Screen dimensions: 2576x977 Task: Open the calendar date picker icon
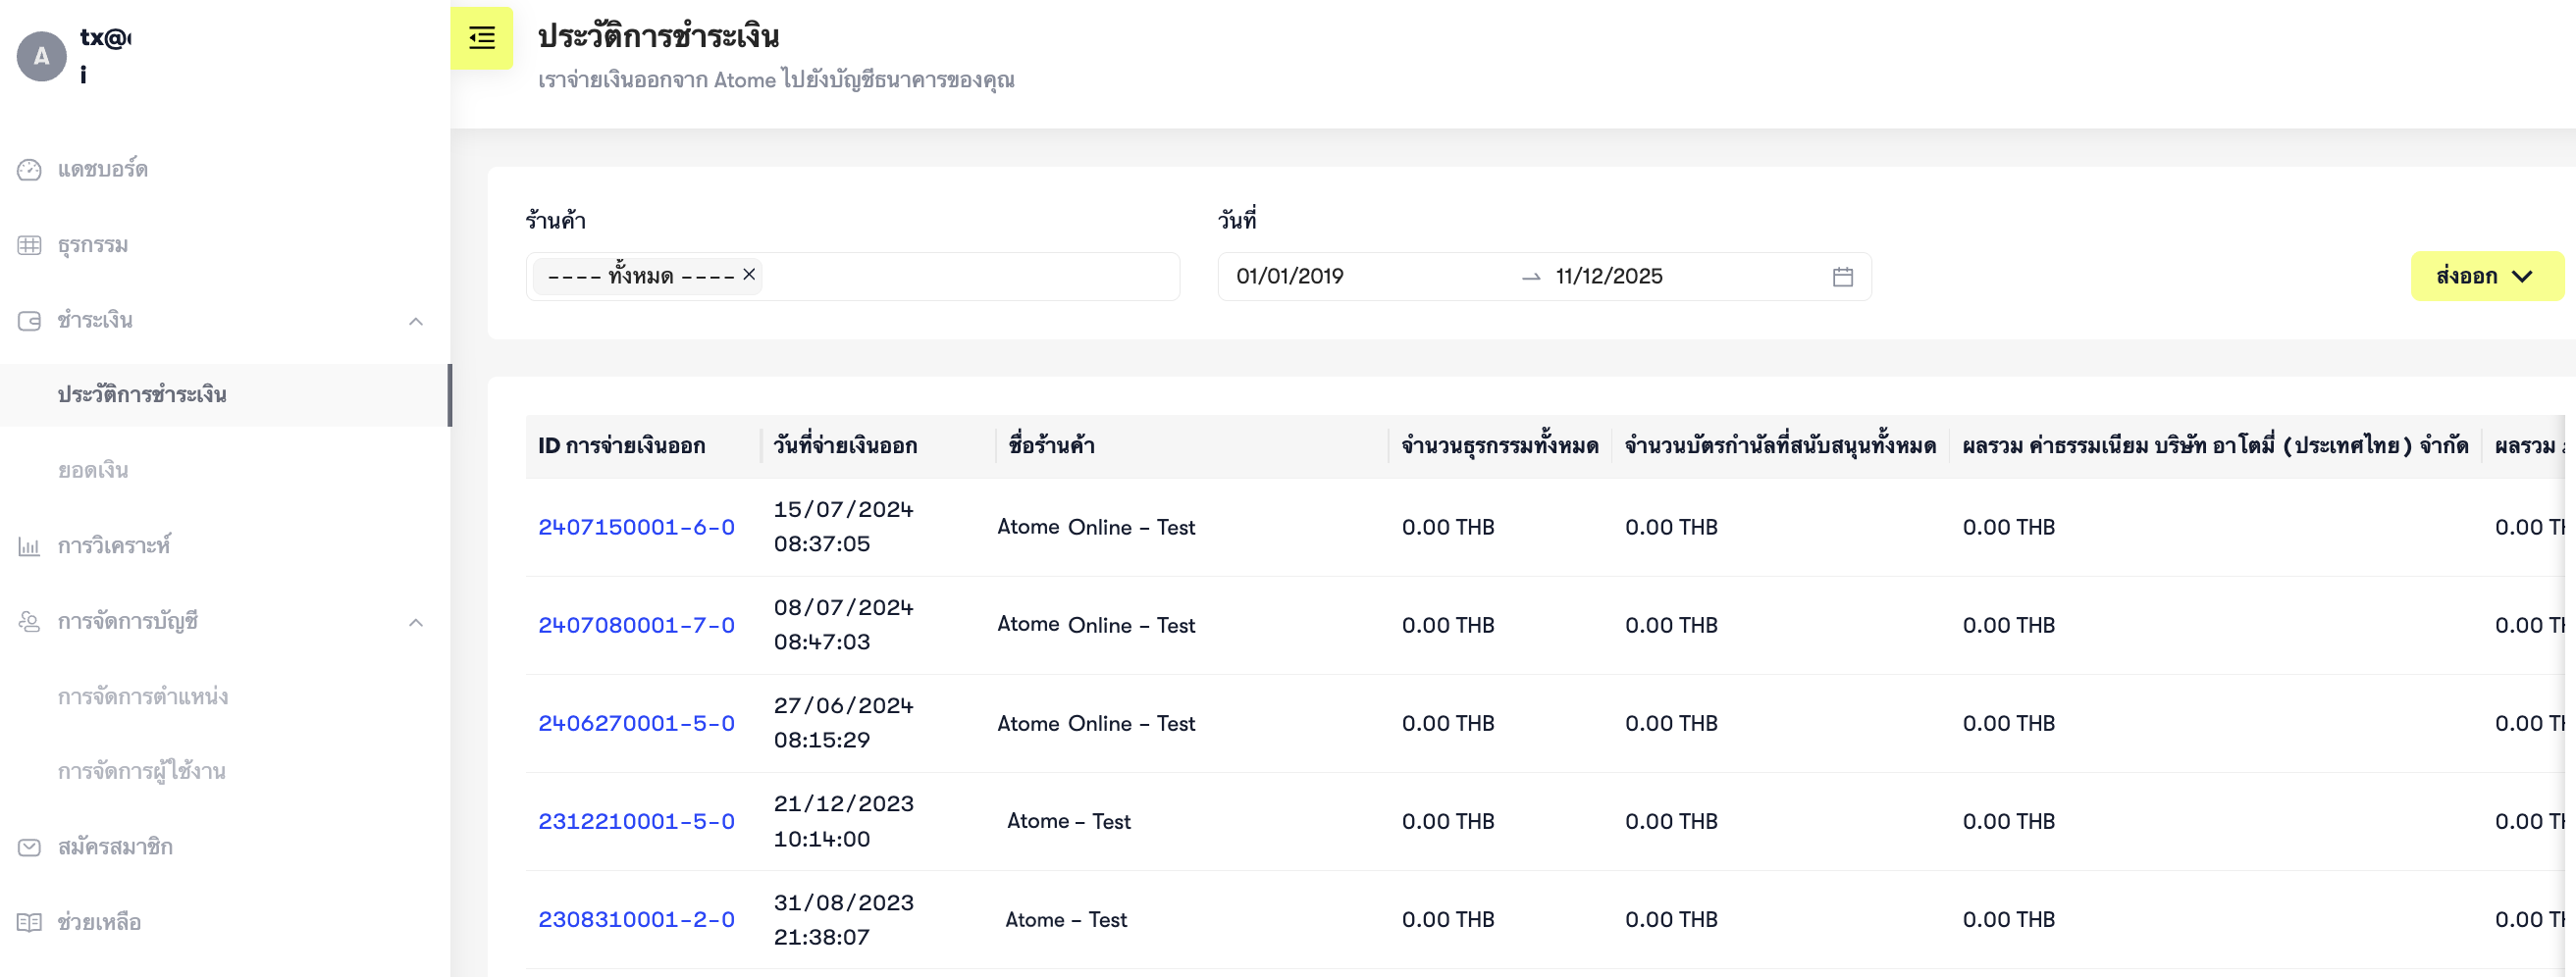(x=1842, y=277)
